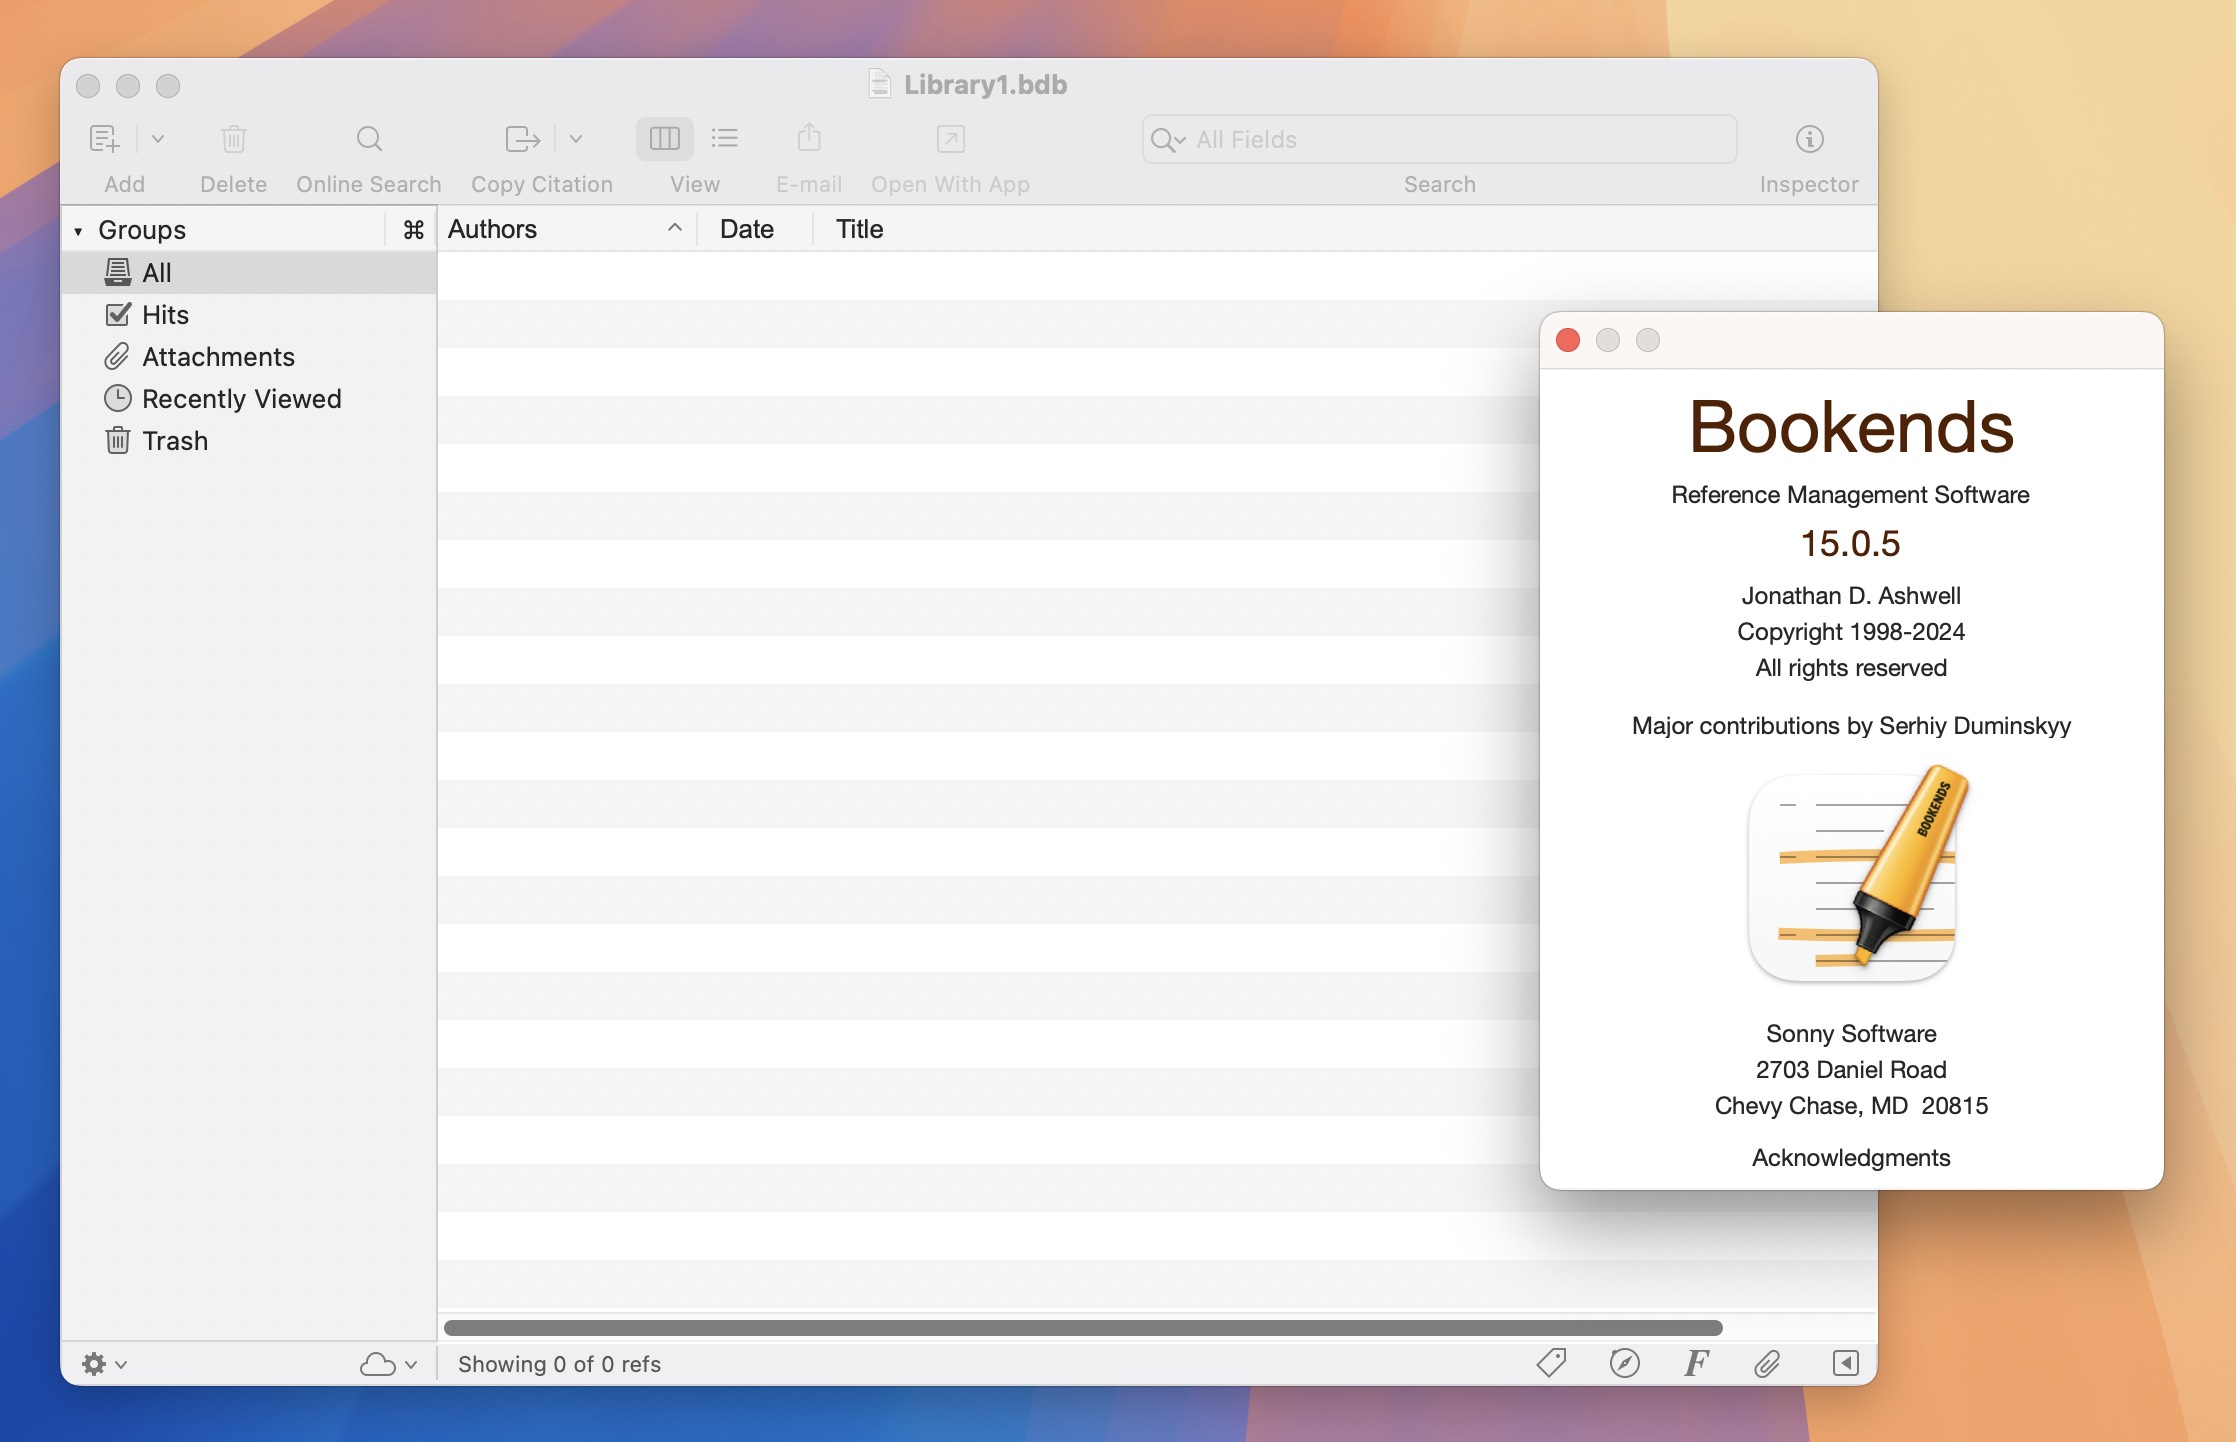
Task: Open the Add reference dropdown arrow
Action: click(x=158, y=139)
